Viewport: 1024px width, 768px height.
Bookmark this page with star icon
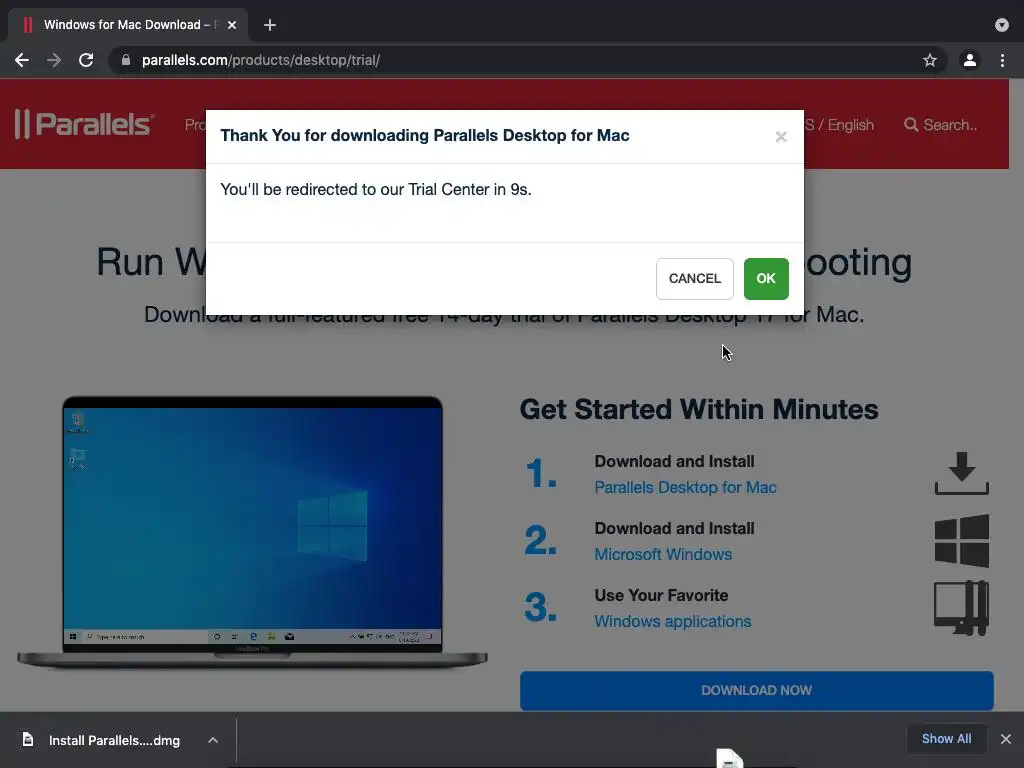pyautogui.click(x=929, y=60)
